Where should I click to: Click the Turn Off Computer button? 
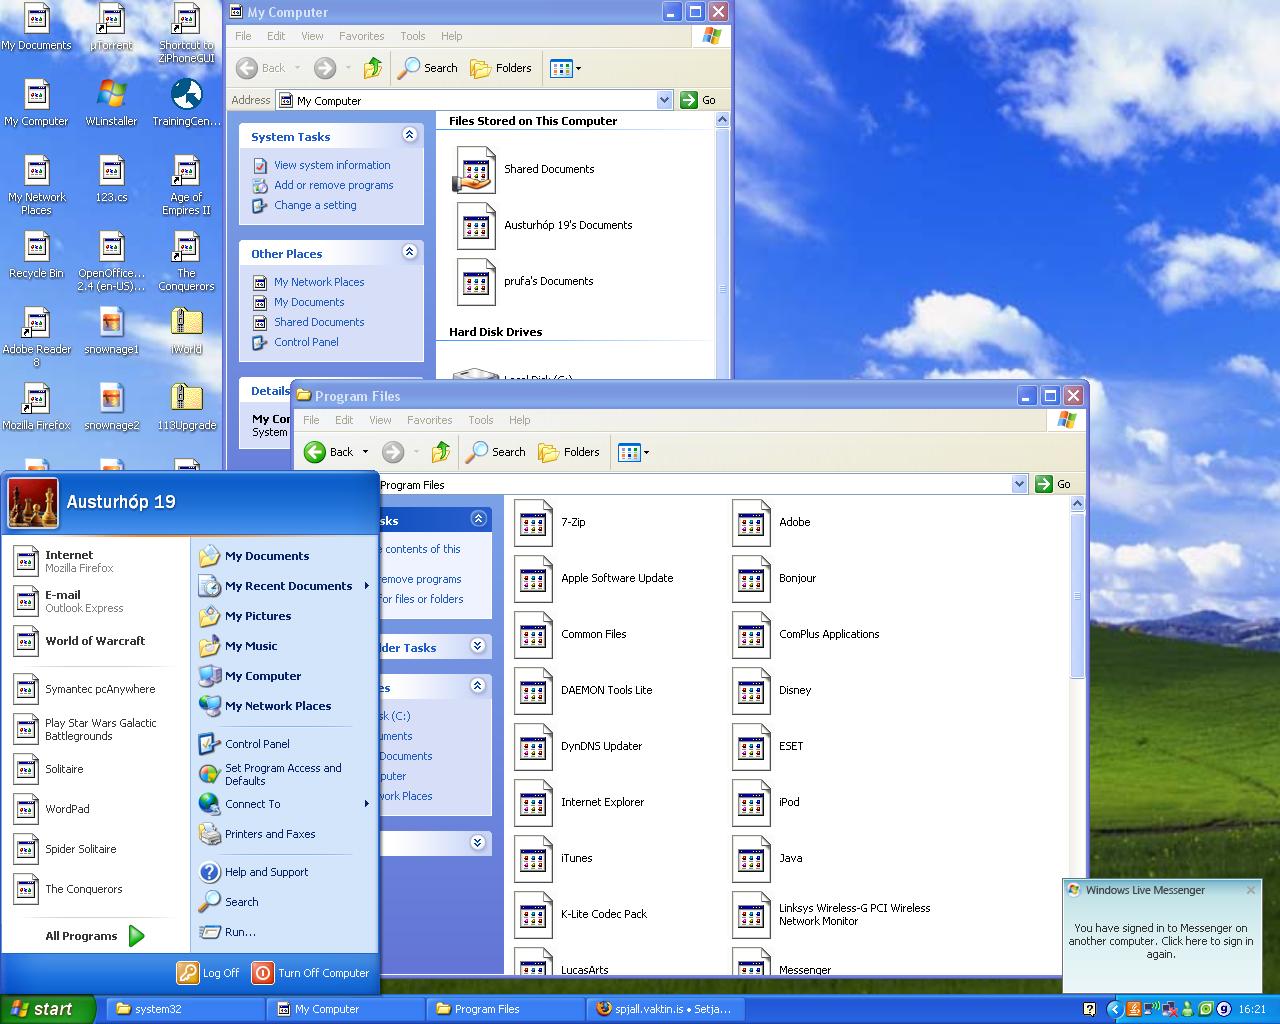(311, 972)
